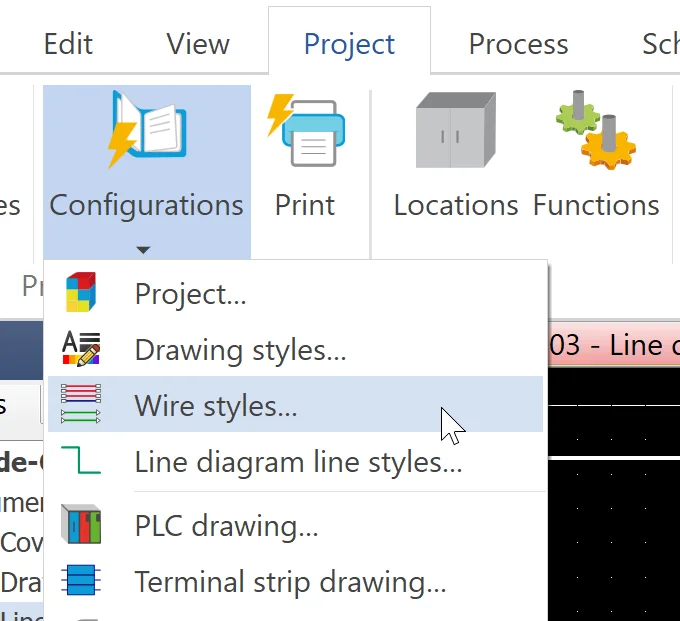
Task: Click the Terminal strip drawing icon
Action: click(x=81, y=581)
